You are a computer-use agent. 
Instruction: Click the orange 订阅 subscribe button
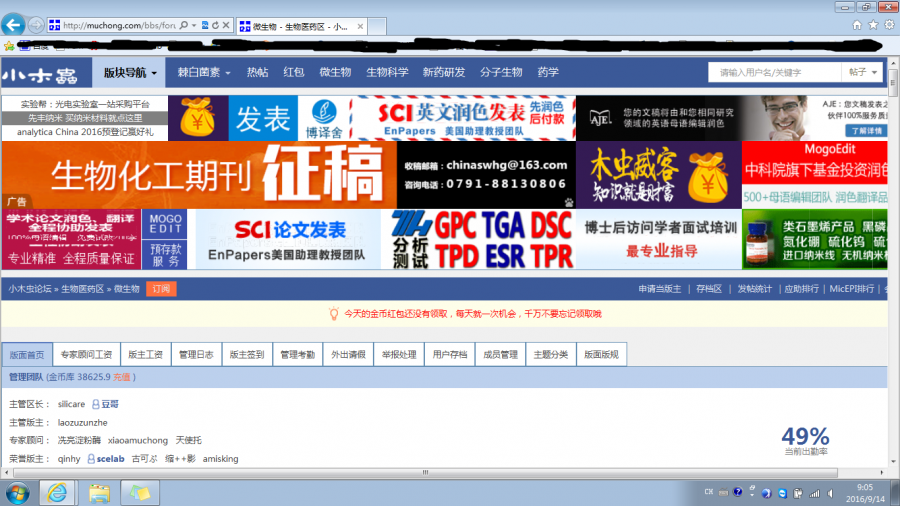point(161,289)
